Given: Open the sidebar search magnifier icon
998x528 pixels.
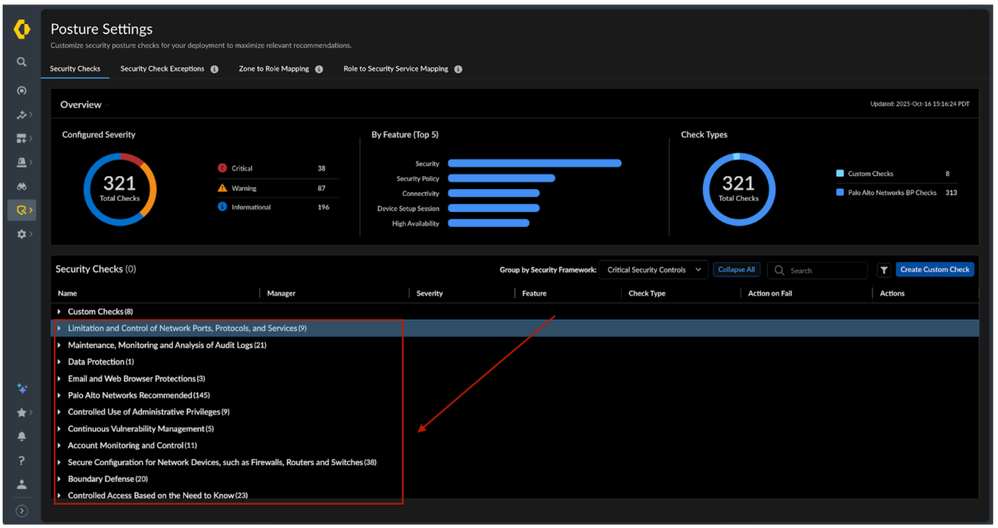Looking at the screenshot, I should (x=21, y=62).
